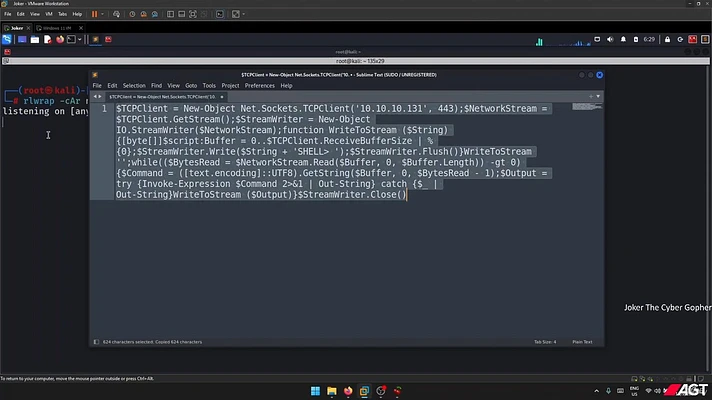Open File Explorer from Windows taskbar
Viewport: 712px width, 400px height.
331,391
